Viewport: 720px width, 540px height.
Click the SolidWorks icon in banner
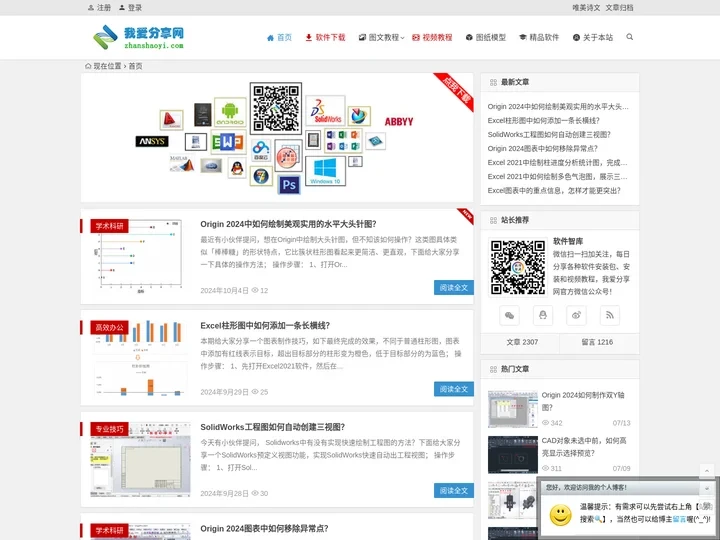325,111
